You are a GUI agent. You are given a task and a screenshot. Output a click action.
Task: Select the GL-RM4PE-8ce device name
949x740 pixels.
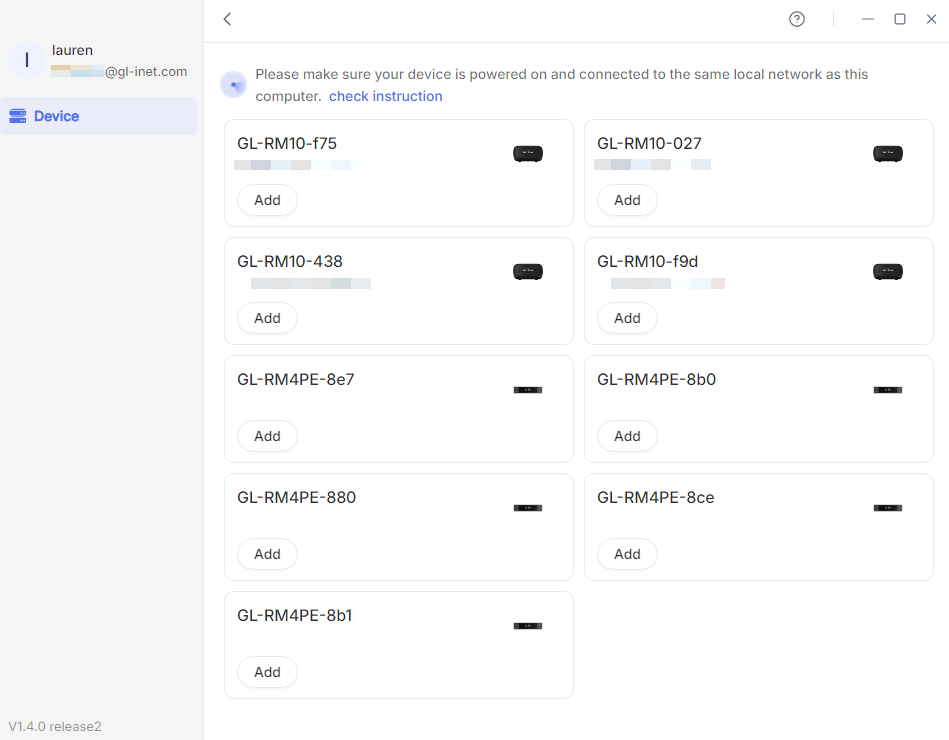656,497
